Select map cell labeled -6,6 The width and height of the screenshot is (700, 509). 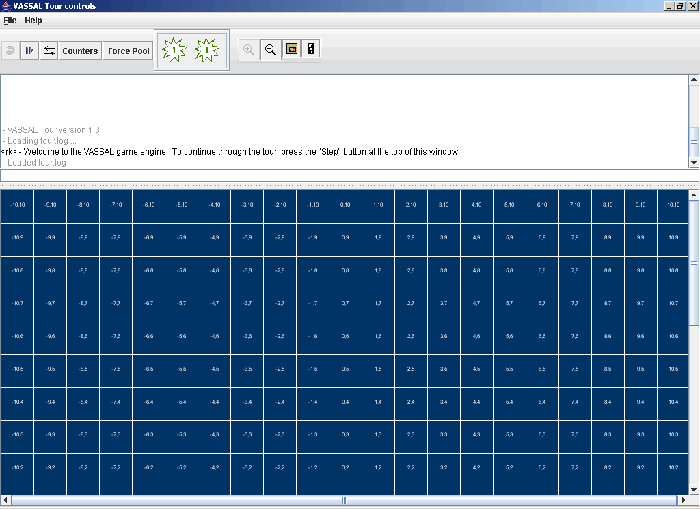pyautogui.click(x=149, y=336)
